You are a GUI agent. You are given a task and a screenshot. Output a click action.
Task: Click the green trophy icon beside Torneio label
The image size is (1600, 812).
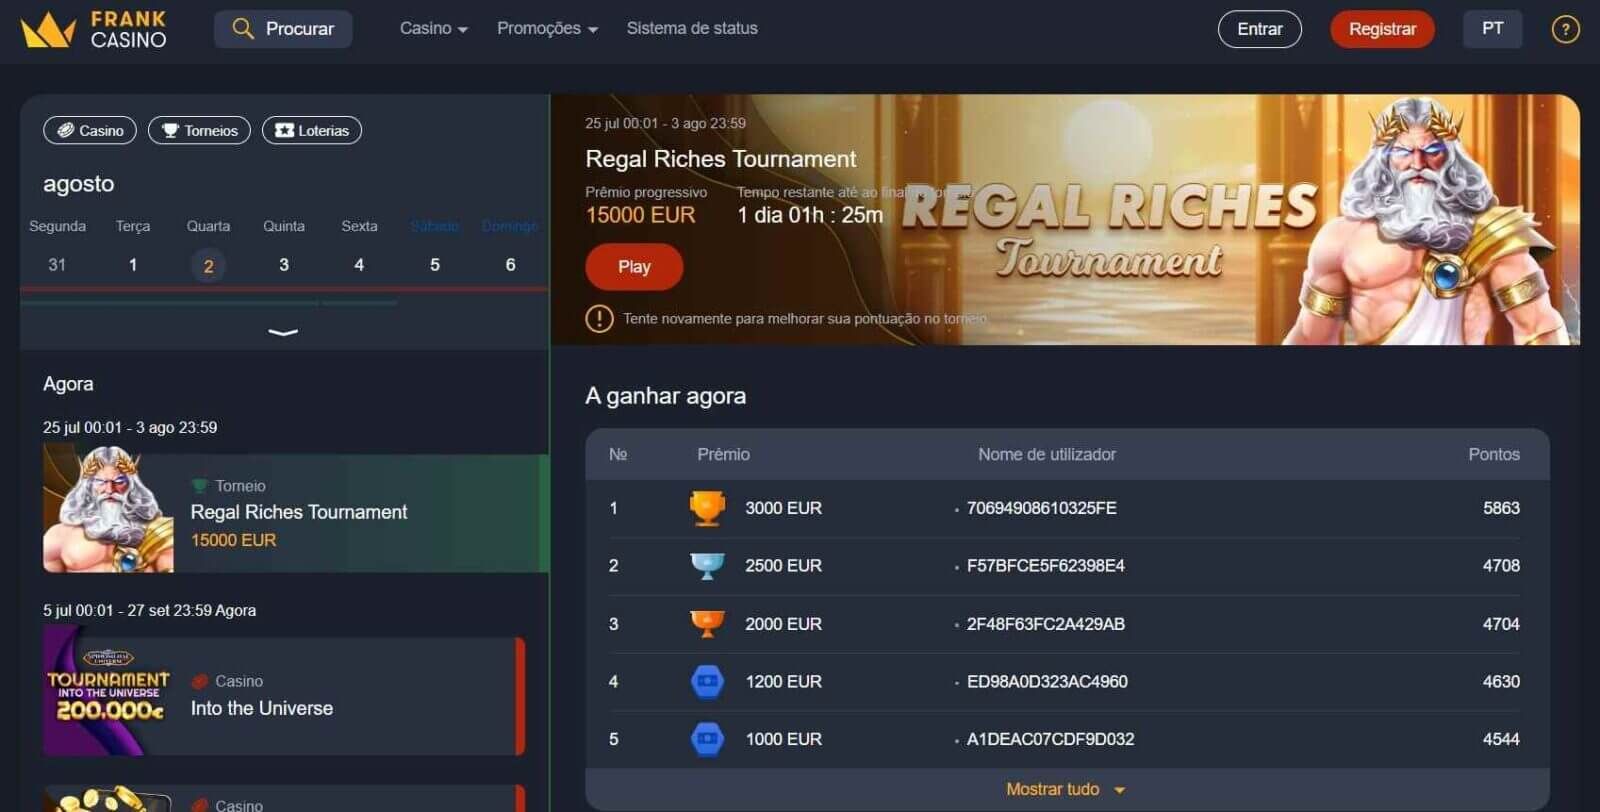click(199, 486)
